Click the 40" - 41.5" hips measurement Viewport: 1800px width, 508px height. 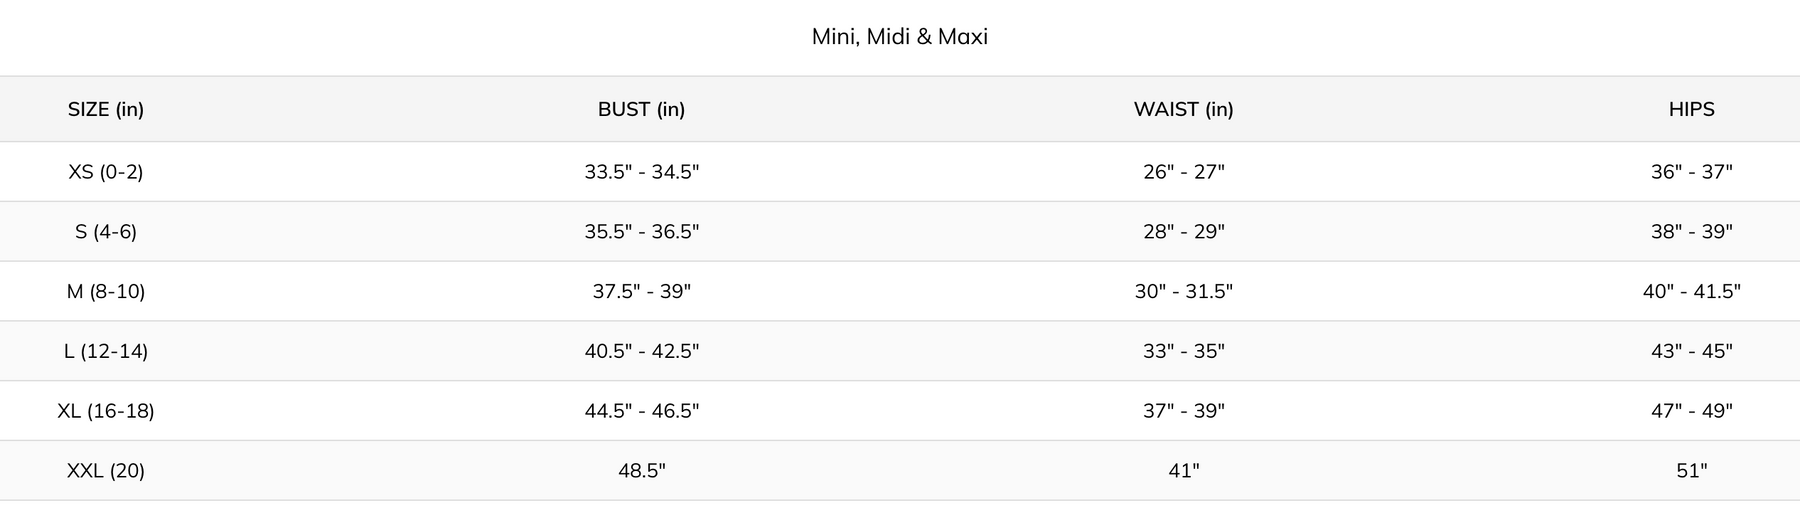pos(1691,292)
